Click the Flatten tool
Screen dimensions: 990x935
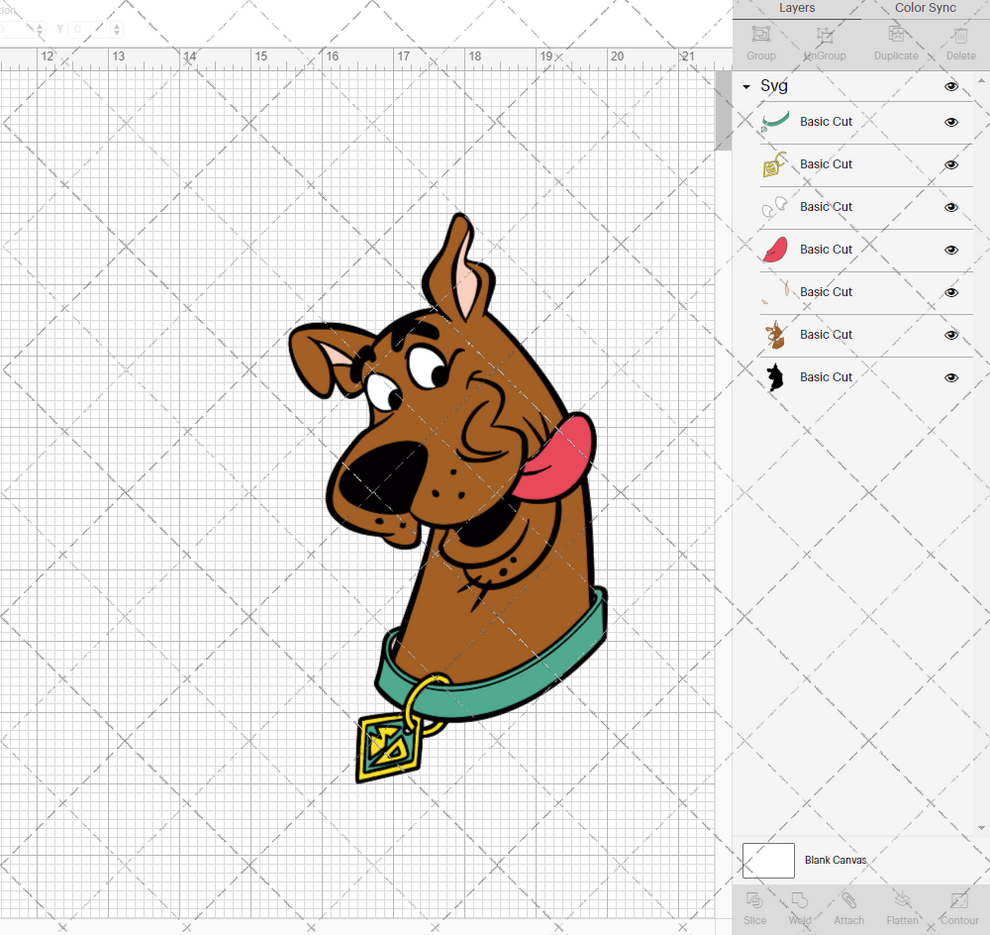tap(902, 908)
